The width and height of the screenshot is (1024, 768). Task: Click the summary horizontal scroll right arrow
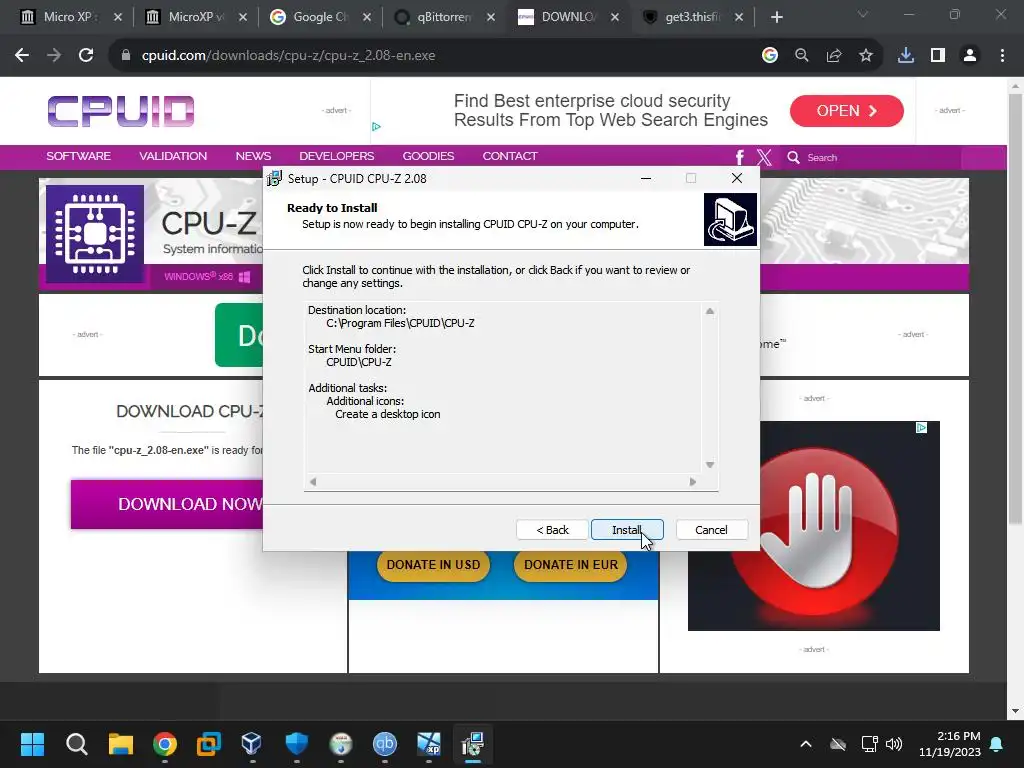pyautogui.click(x=693, y=482)
